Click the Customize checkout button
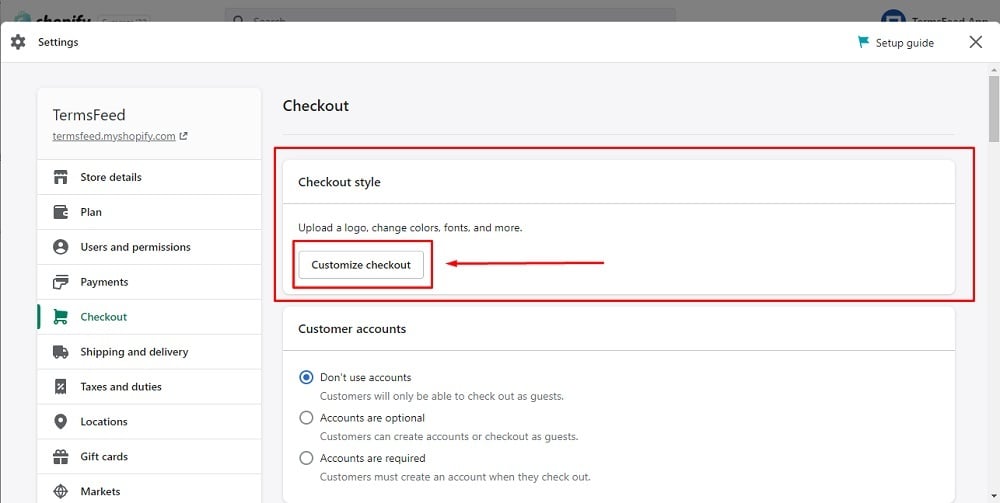Image resolution: width=1000 pixels, height=503 pixels. [361, 265]
